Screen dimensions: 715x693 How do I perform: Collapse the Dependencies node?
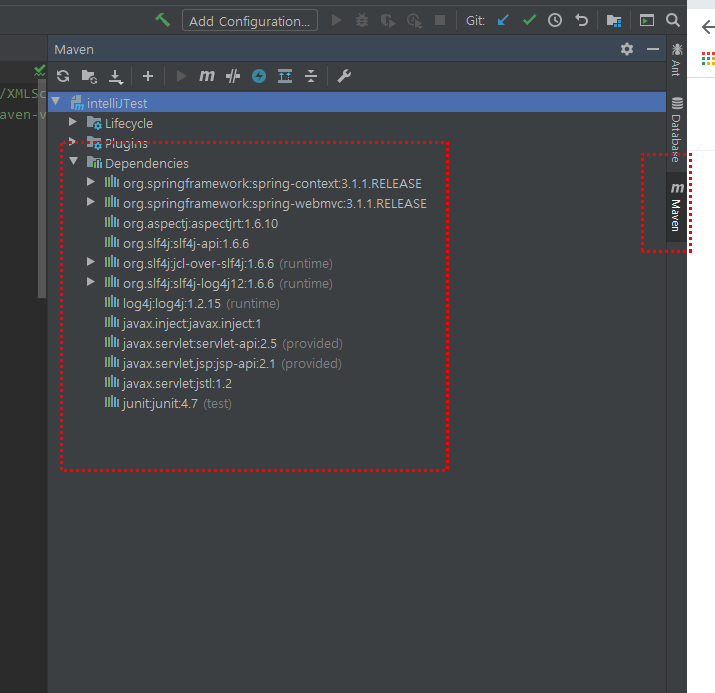click(x=73, y=160)
